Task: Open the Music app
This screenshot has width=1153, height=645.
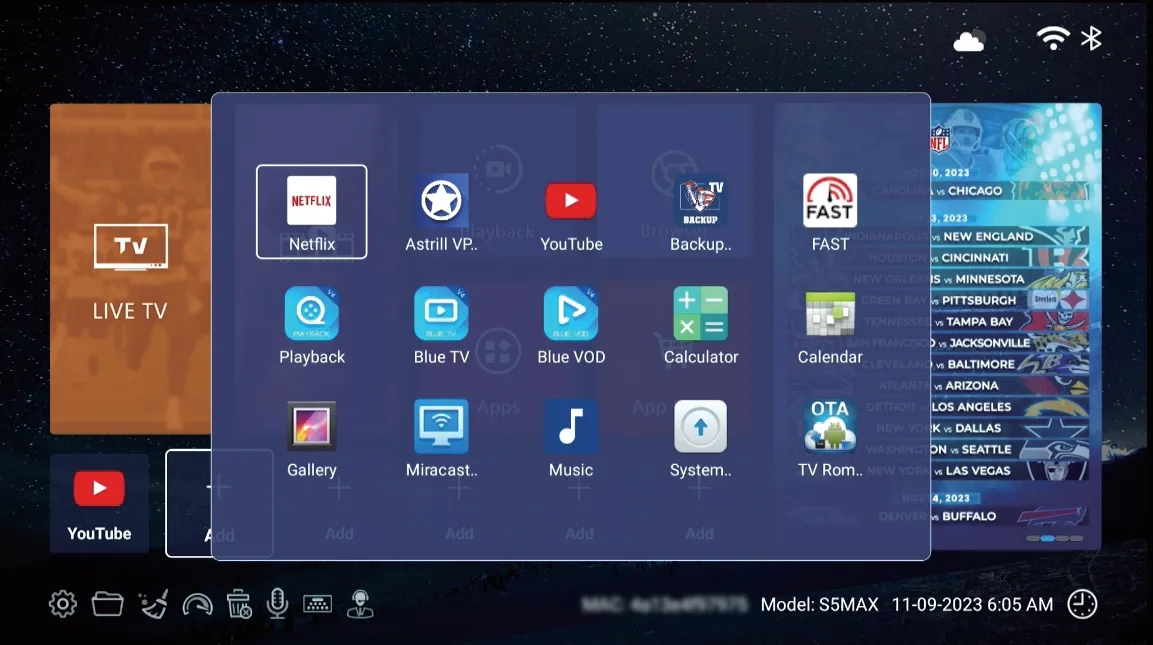Action: (x=571, y=438)
